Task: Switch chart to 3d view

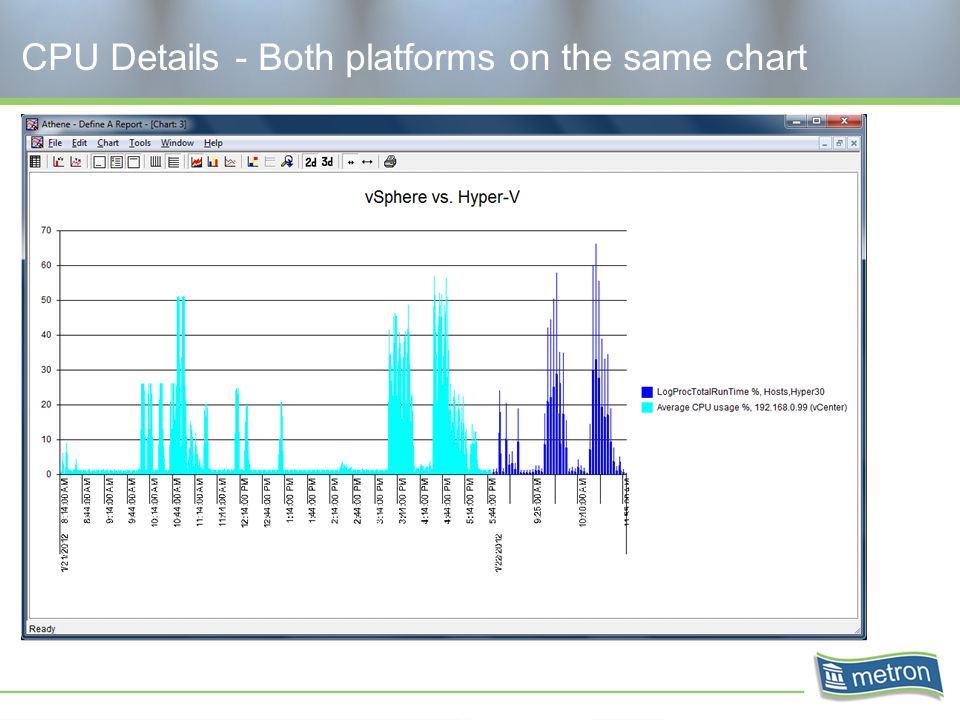Action: tap(328, 162)
